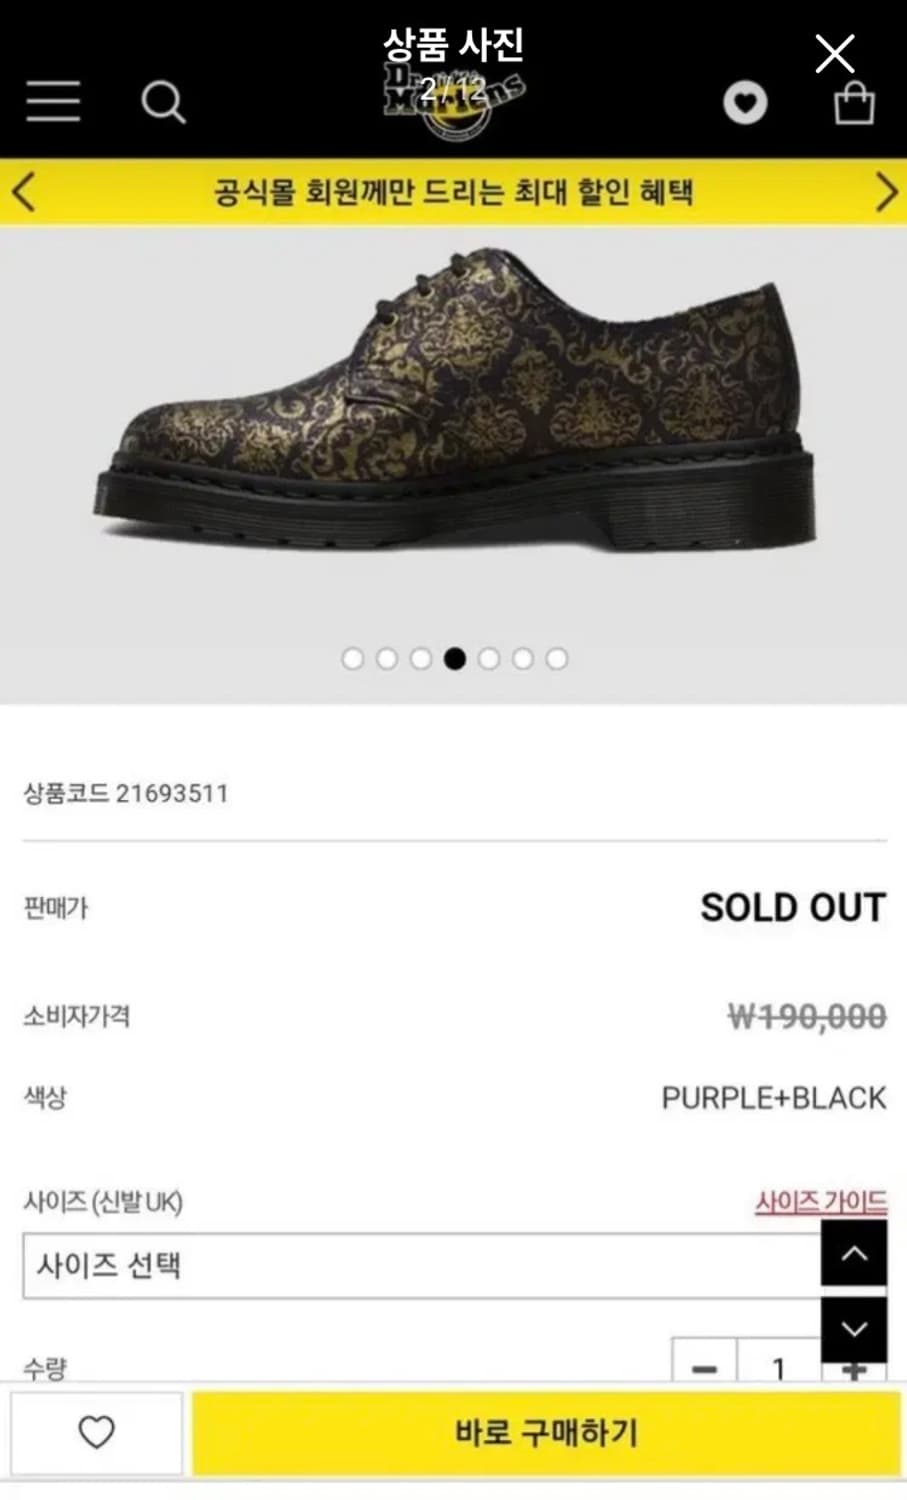Screen dimensions: 907x1500
Task: Select the first image carousel dot
Action: click(x=353, y=659)
